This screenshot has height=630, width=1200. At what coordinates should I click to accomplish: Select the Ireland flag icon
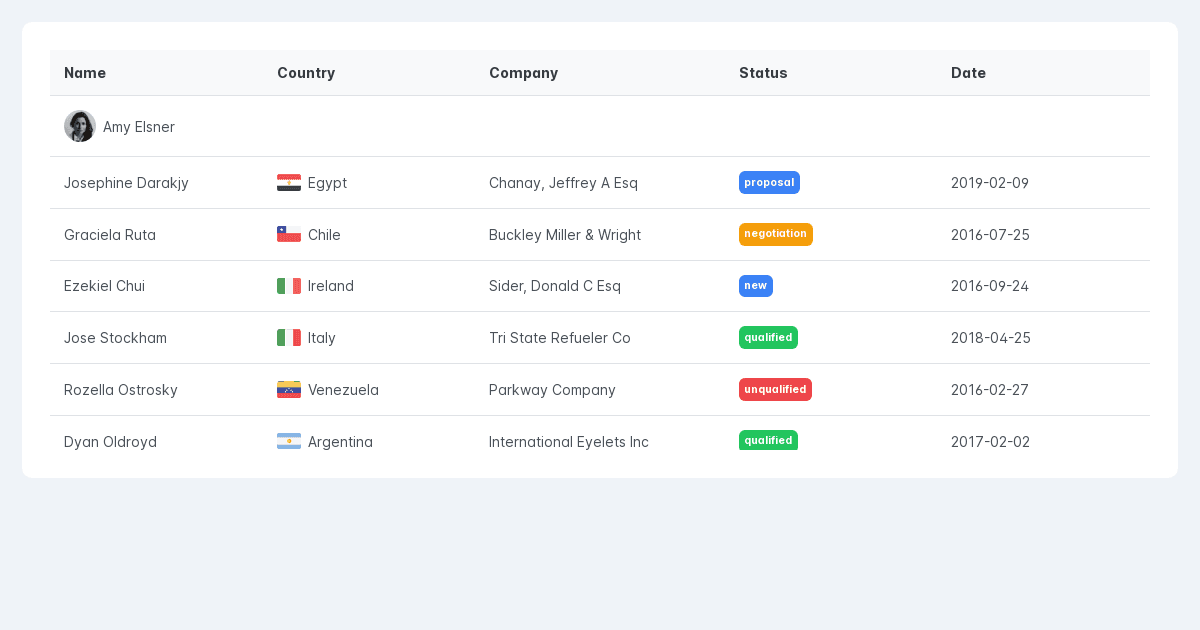coord(286,286)
